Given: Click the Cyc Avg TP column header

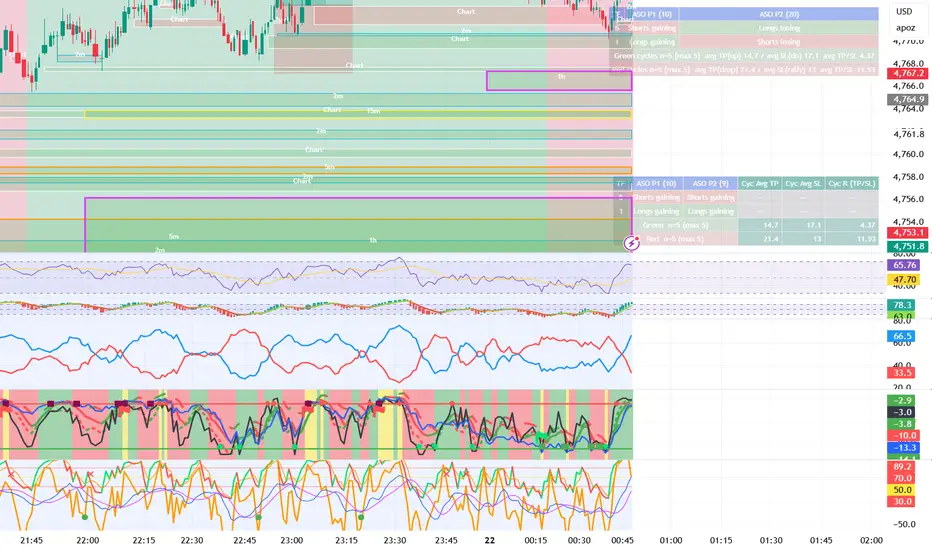Looking at the screenshot, I should coord(760,183).
